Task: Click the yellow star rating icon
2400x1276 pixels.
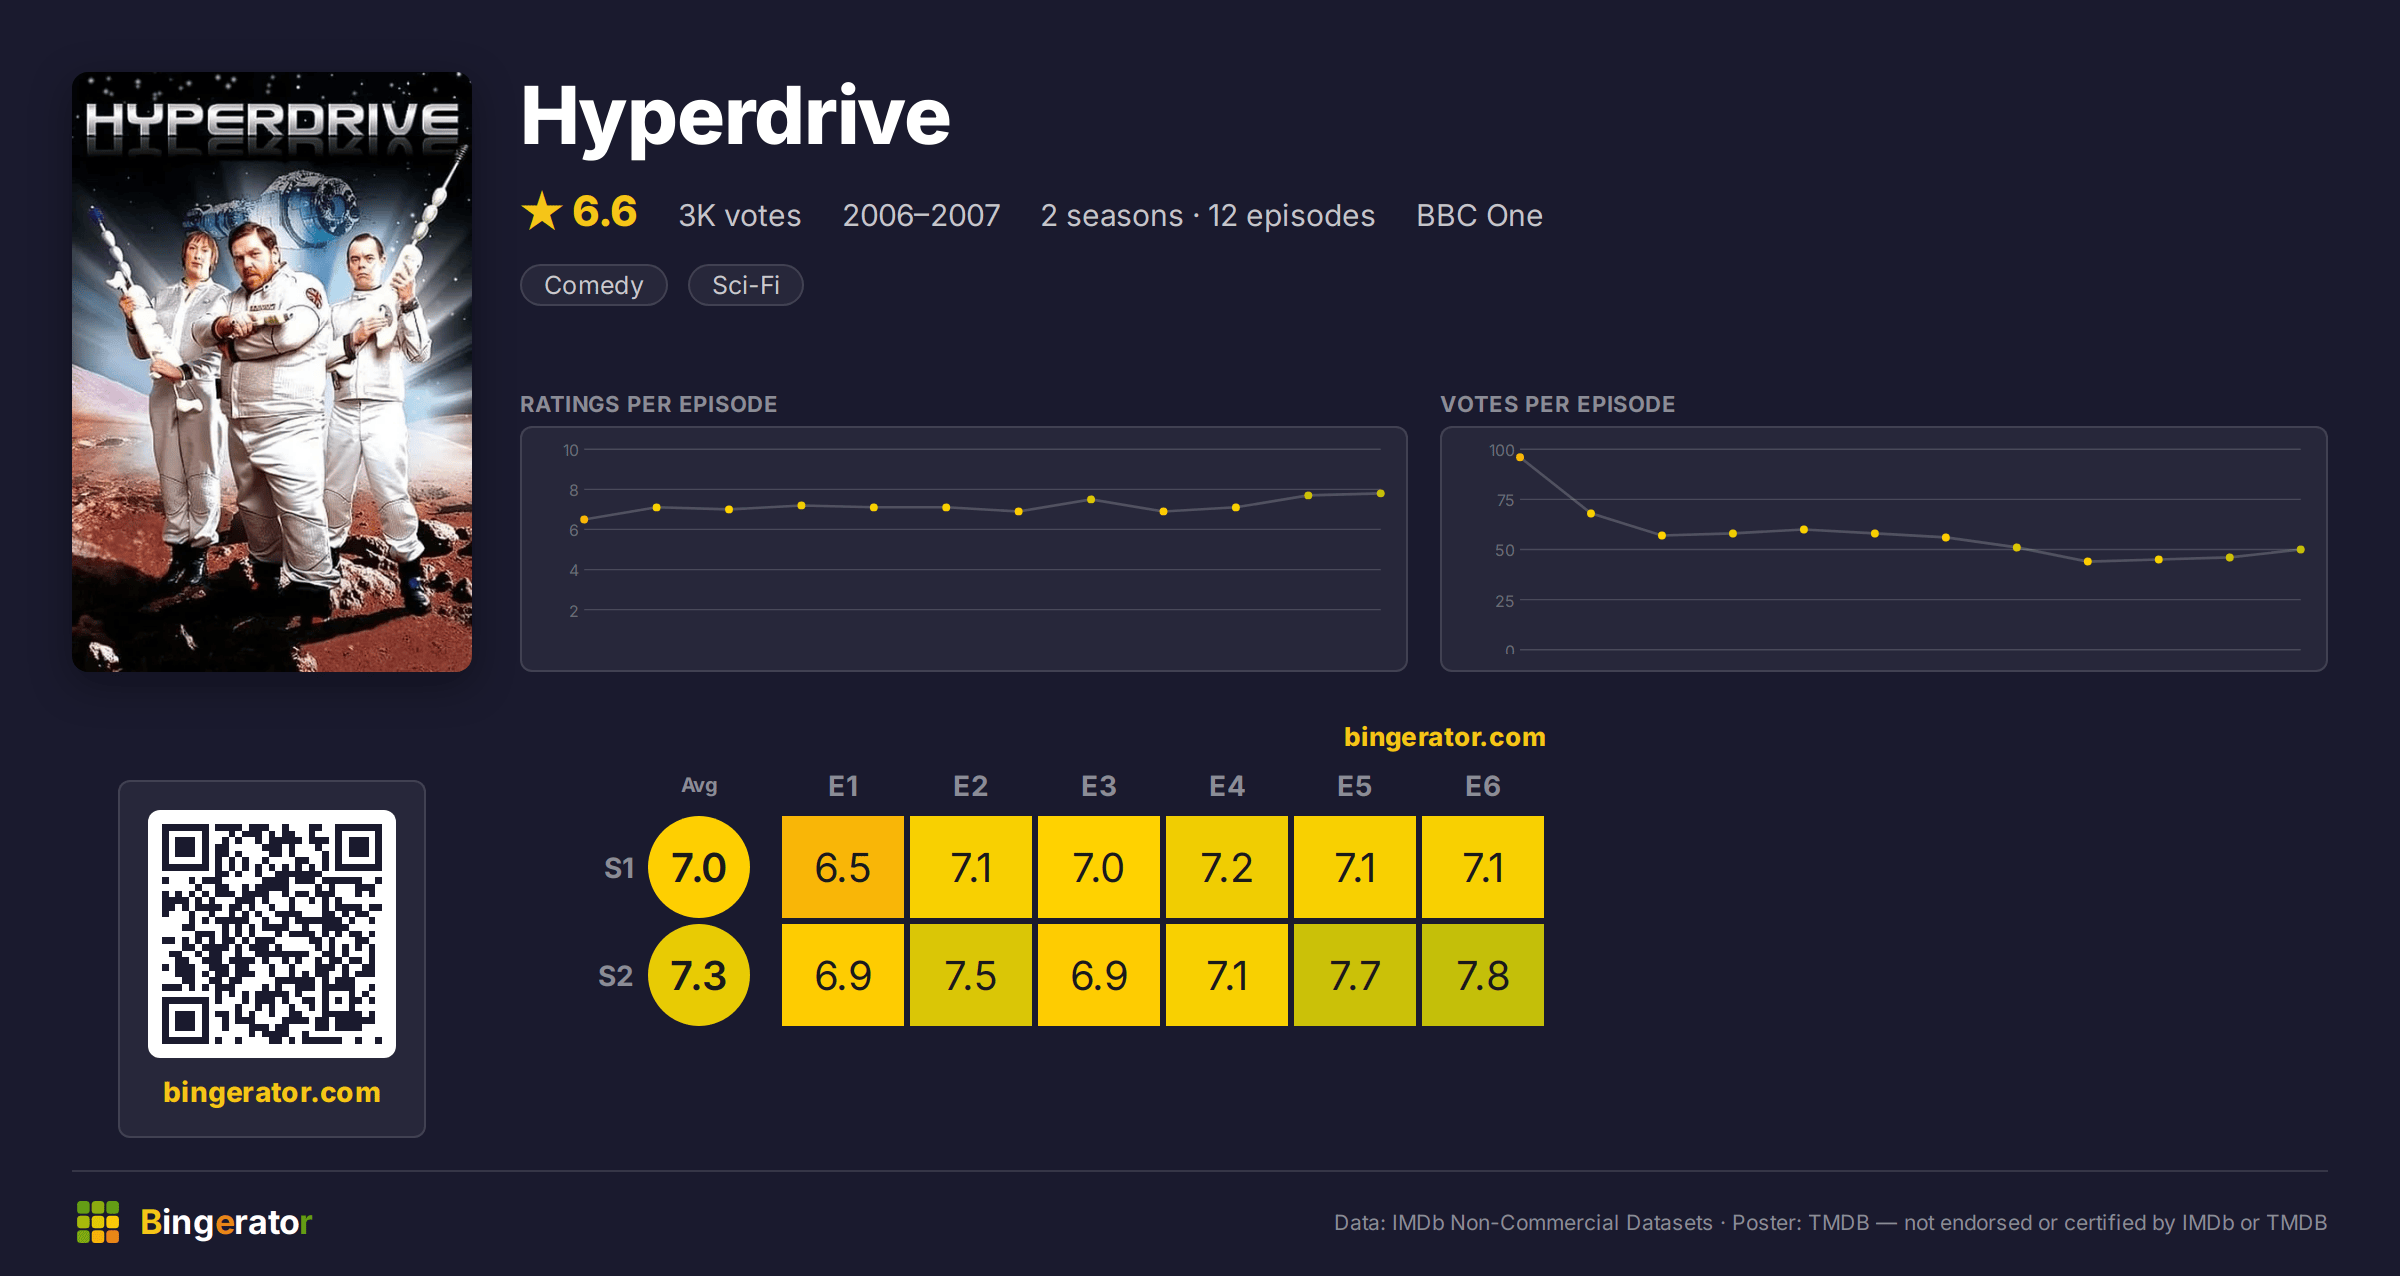Action: point(542,212)
